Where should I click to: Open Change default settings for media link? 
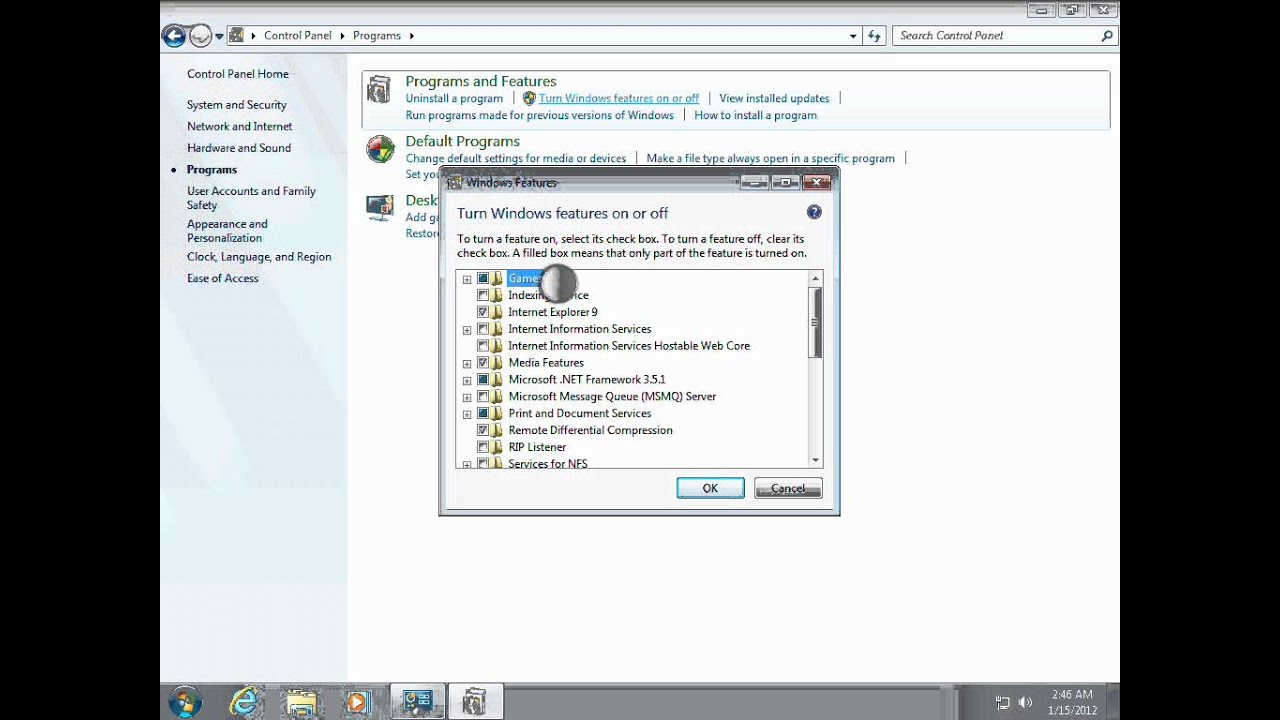516,159
